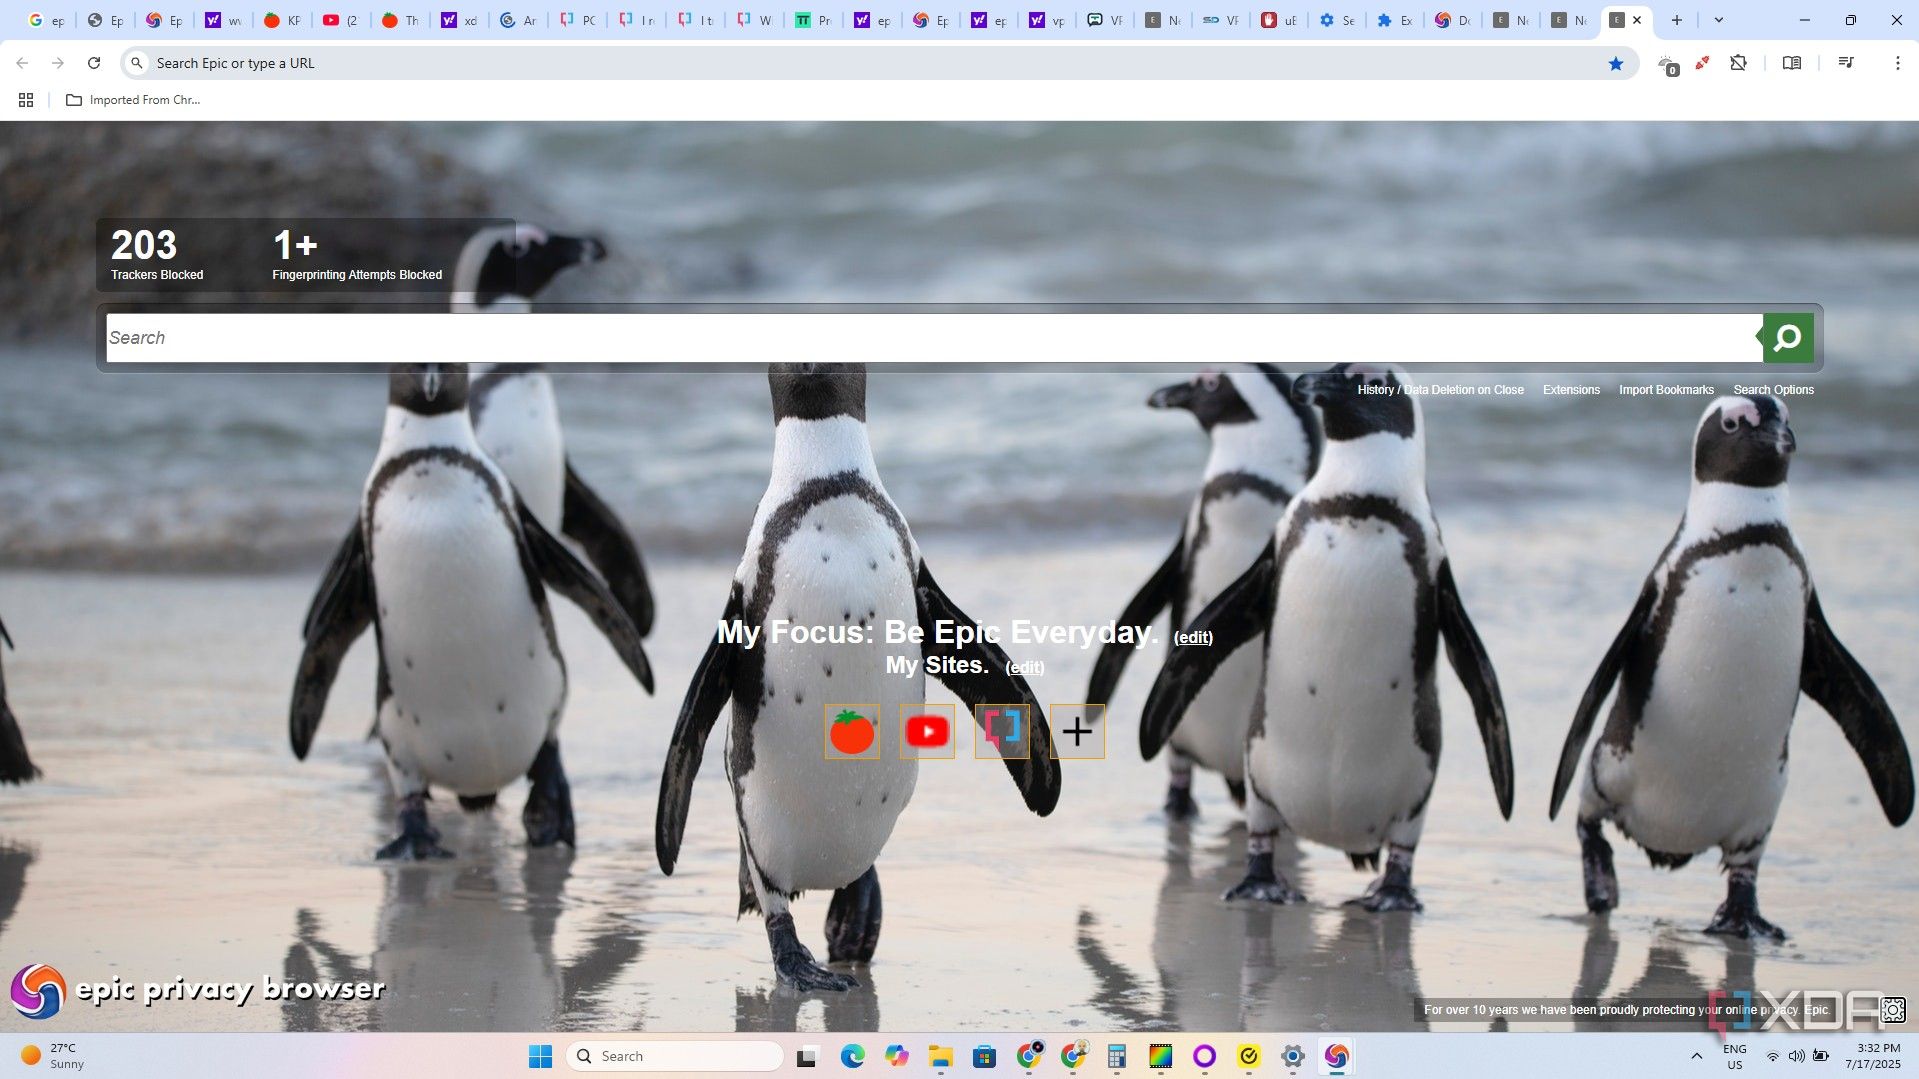Open the Imported From Chr... bookmarks folder
This screenshot has height=1079, width=1919.
pyautogui.click(x=133, y=100)
